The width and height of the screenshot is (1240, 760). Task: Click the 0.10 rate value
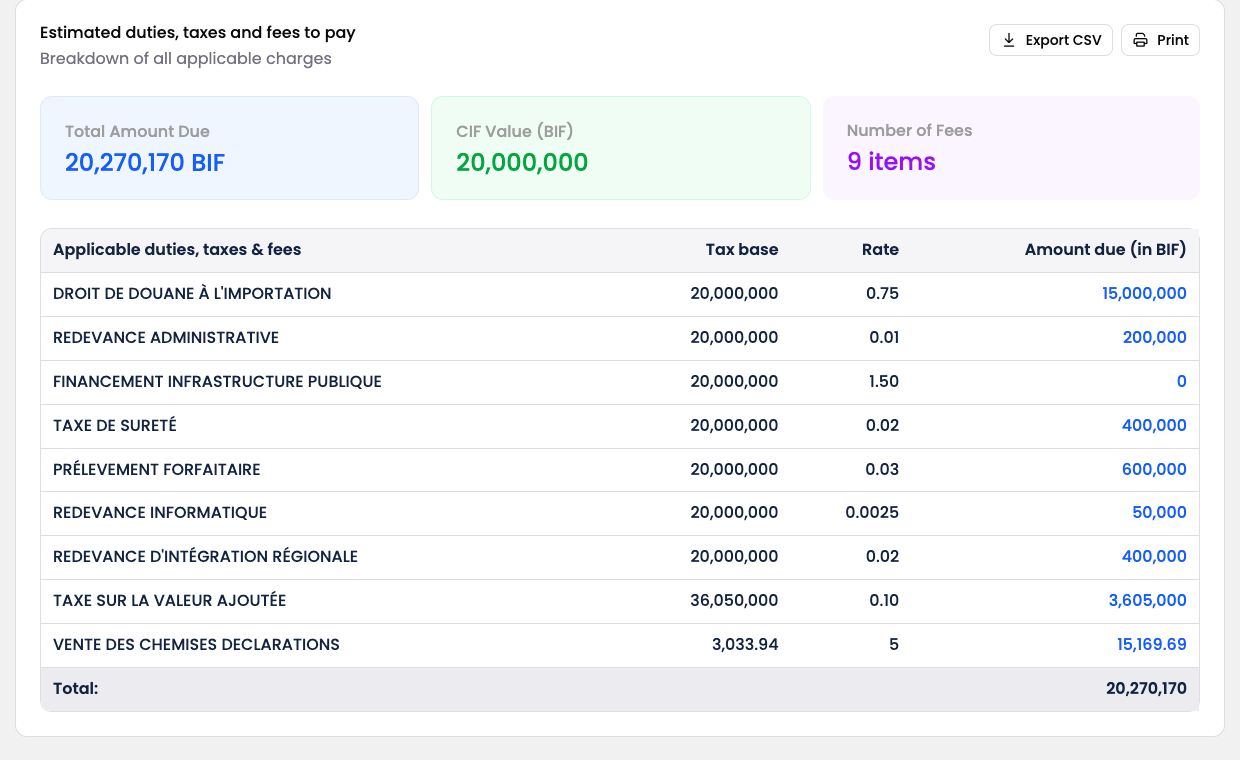[883, 601]
